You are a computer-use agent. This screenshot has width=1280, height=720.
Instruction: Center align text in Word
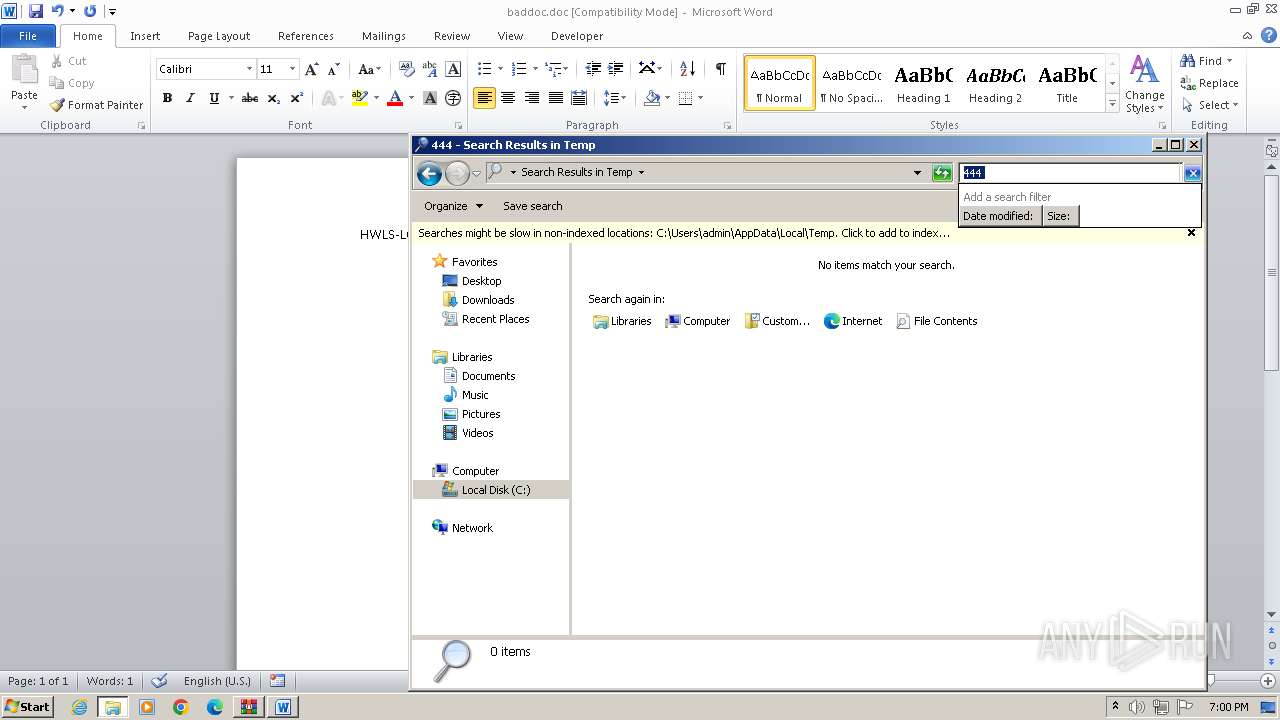tap(508, 98)
